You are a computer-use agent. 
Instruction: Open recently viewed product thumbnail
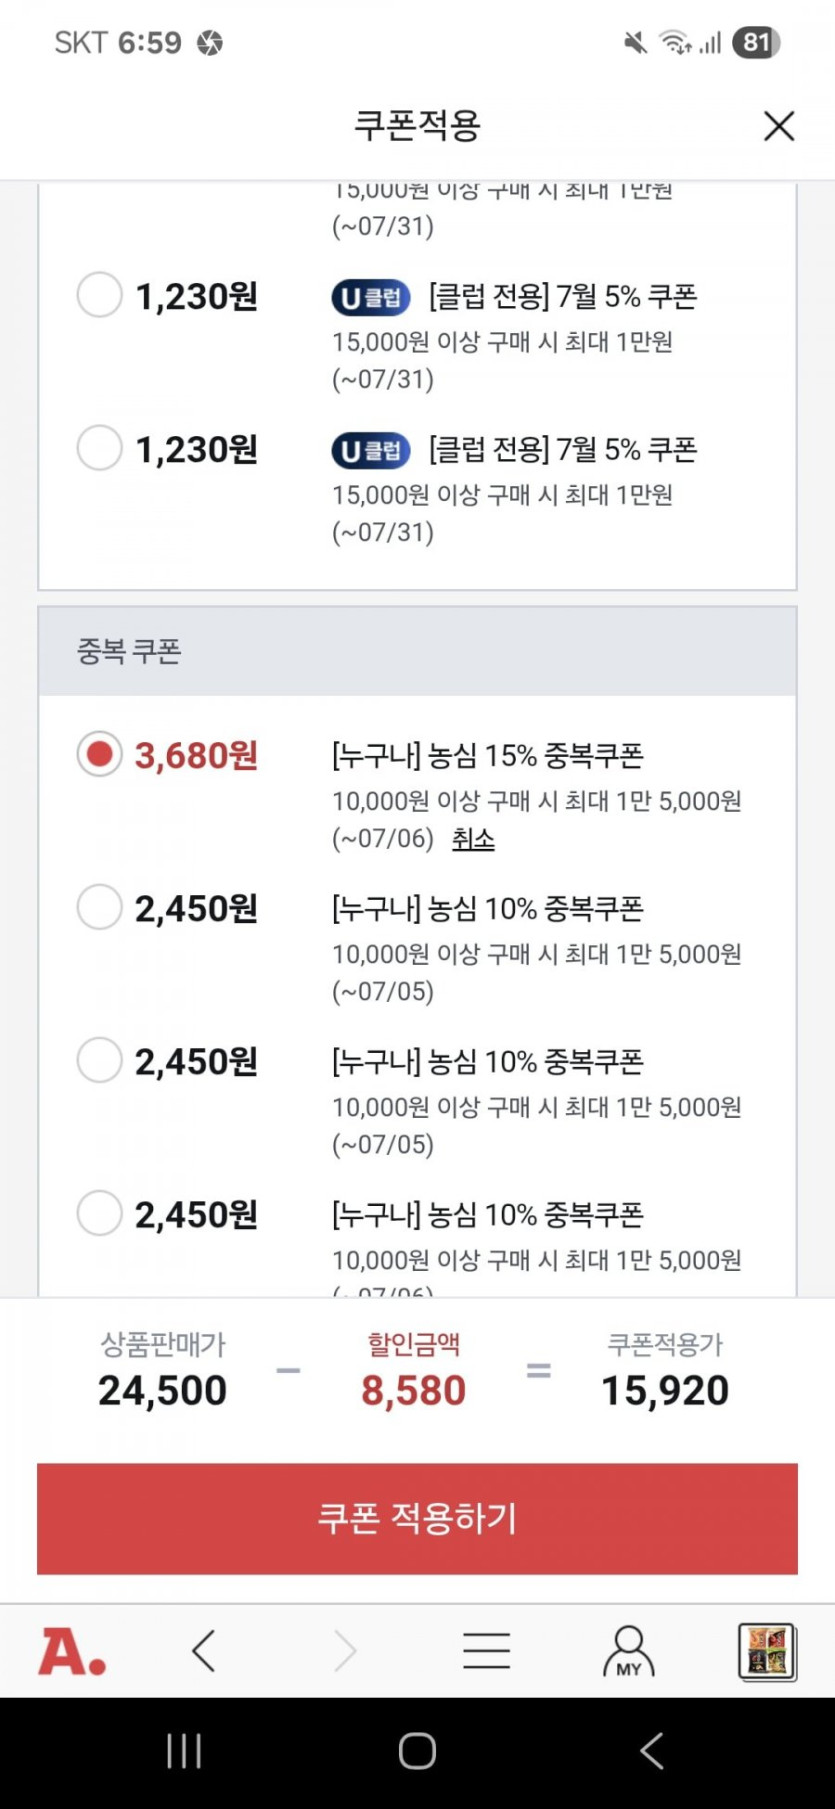[767, 1651]
